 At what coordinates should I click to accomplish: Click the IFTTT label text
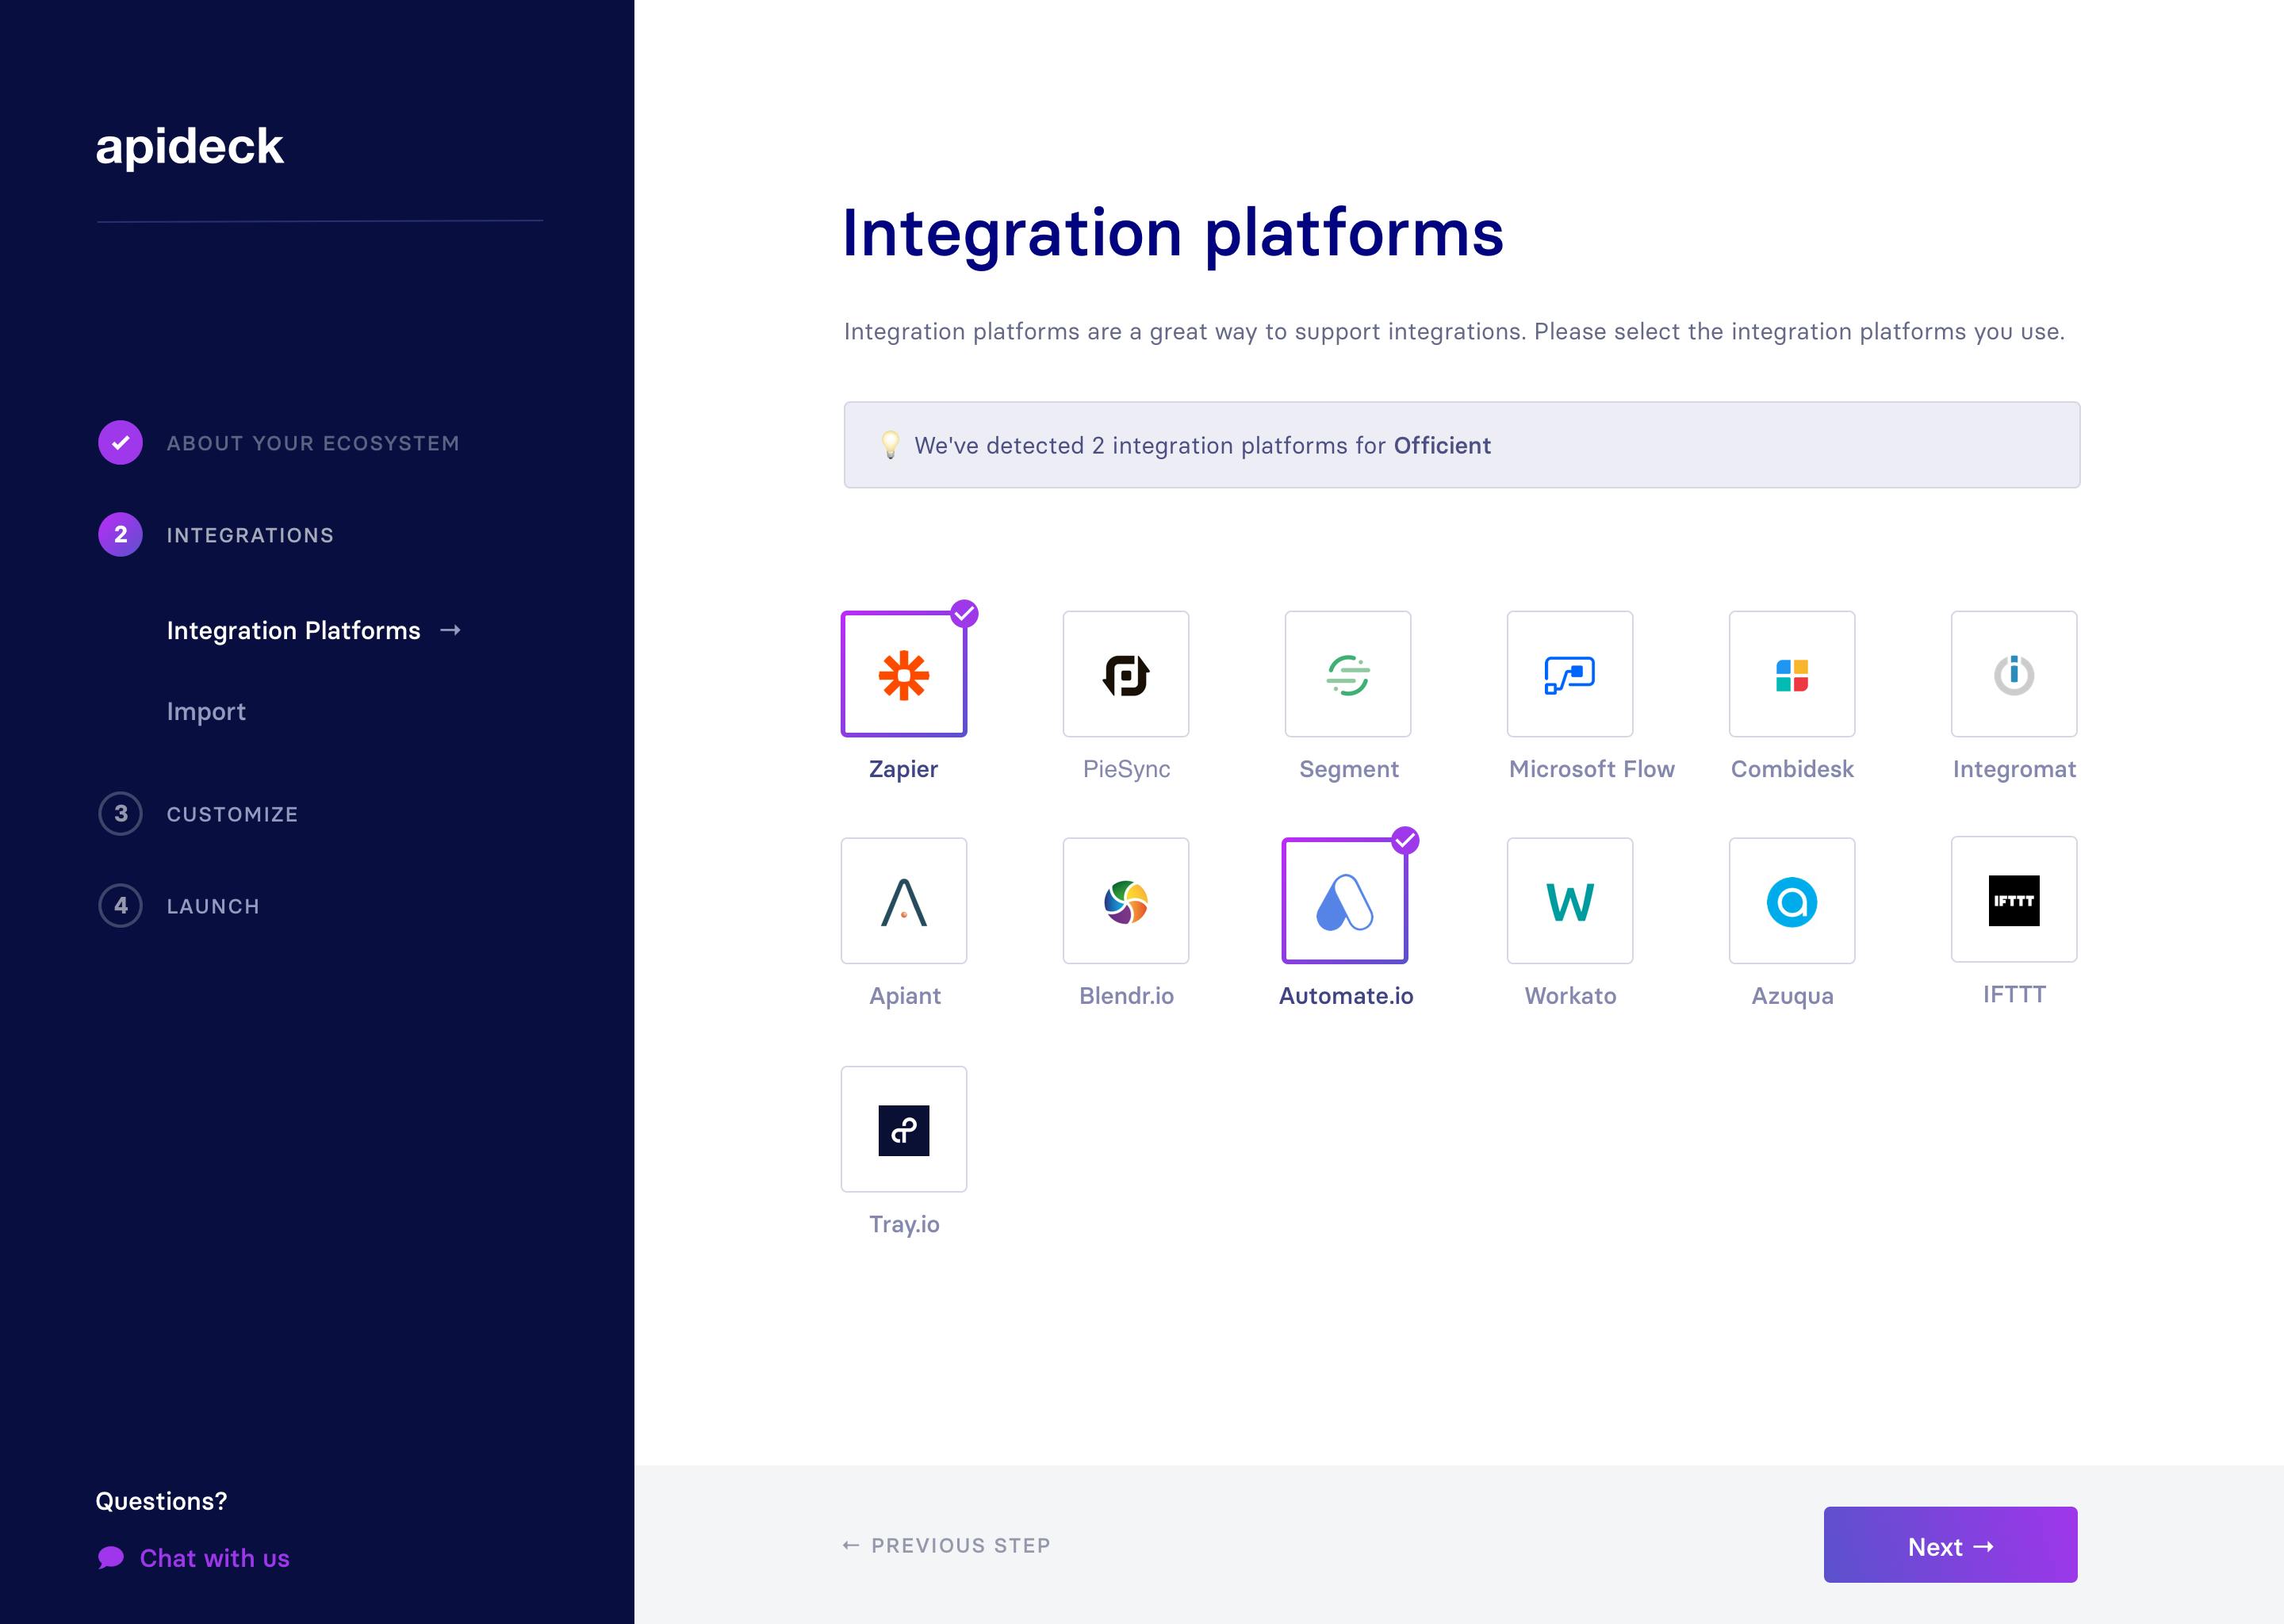pos(2014,995)
